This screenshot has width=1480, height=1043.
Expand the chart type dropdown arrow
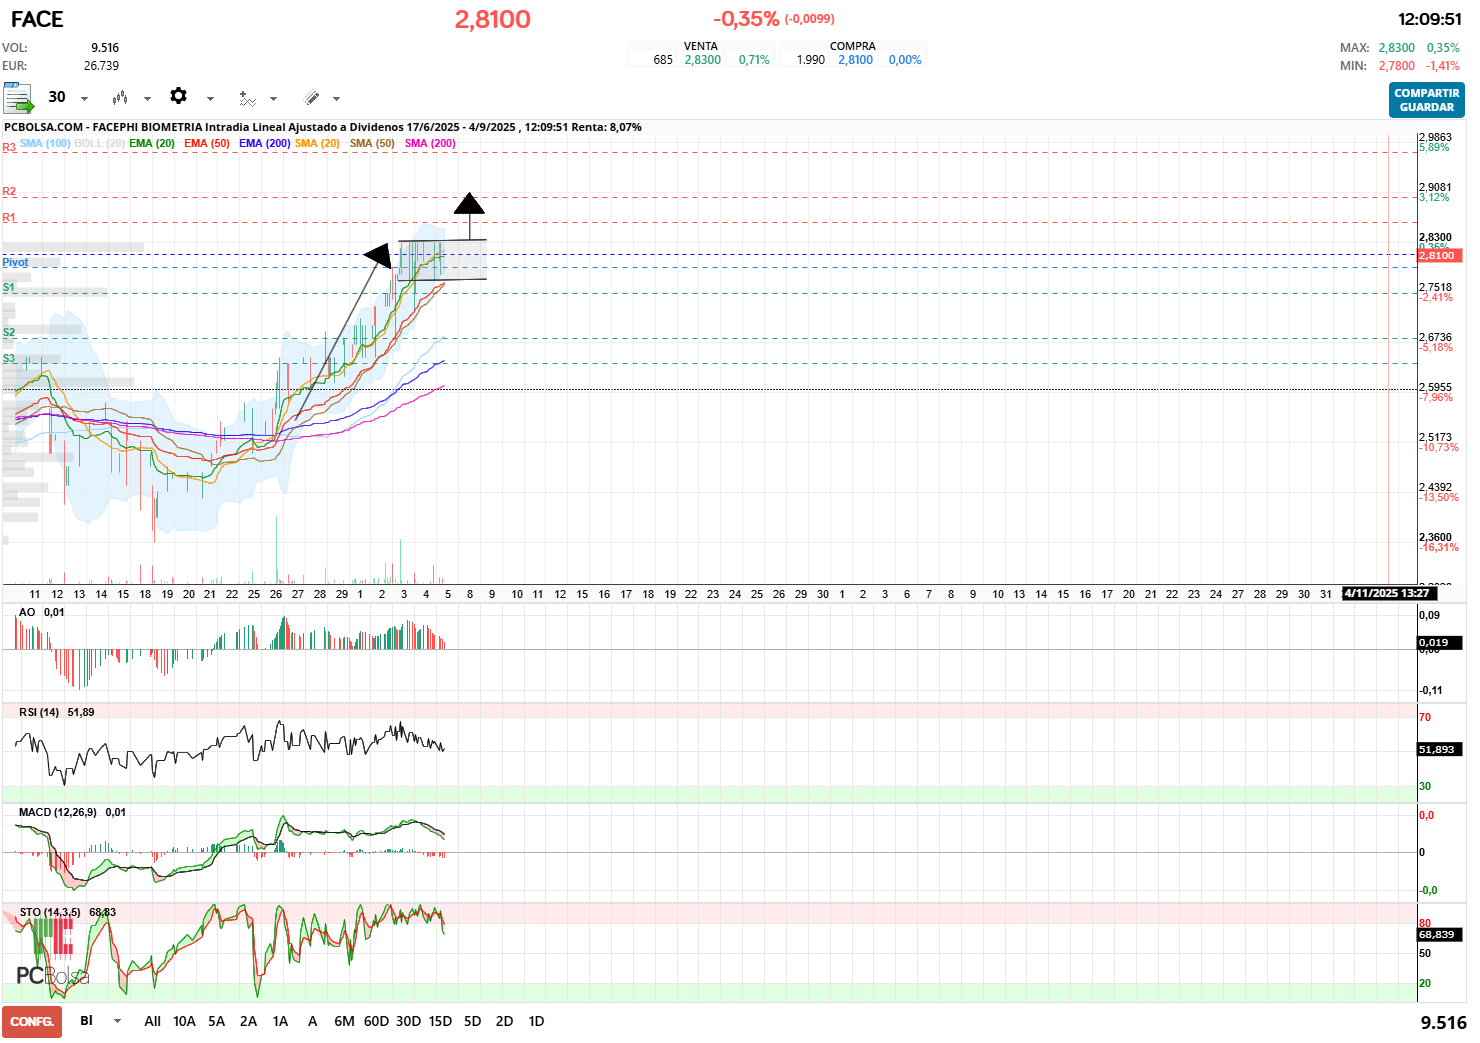tap(147, 99)
